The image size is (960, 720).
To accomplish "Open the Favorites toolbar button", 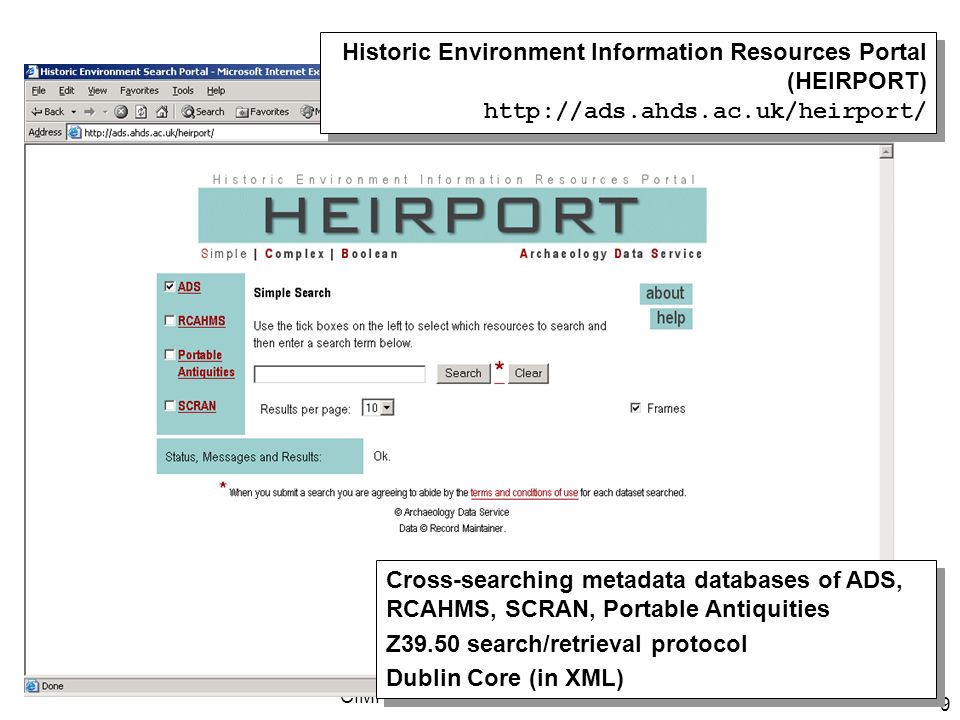I will tap(263, 111).
